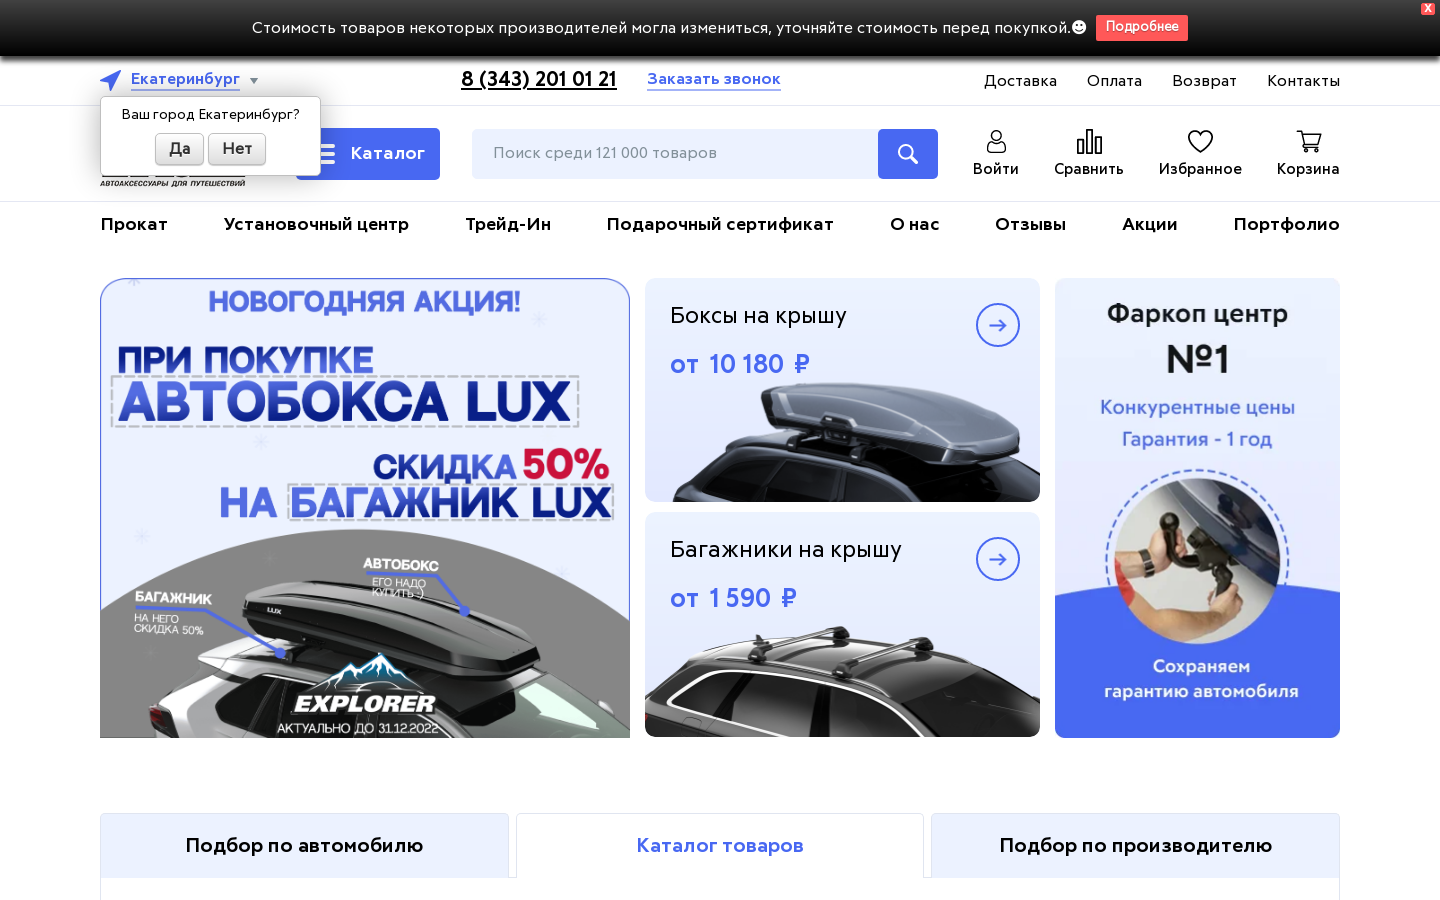Expand the Екатеринбург city dropdown arrow
1440x900 pixels.
(254, 81)
